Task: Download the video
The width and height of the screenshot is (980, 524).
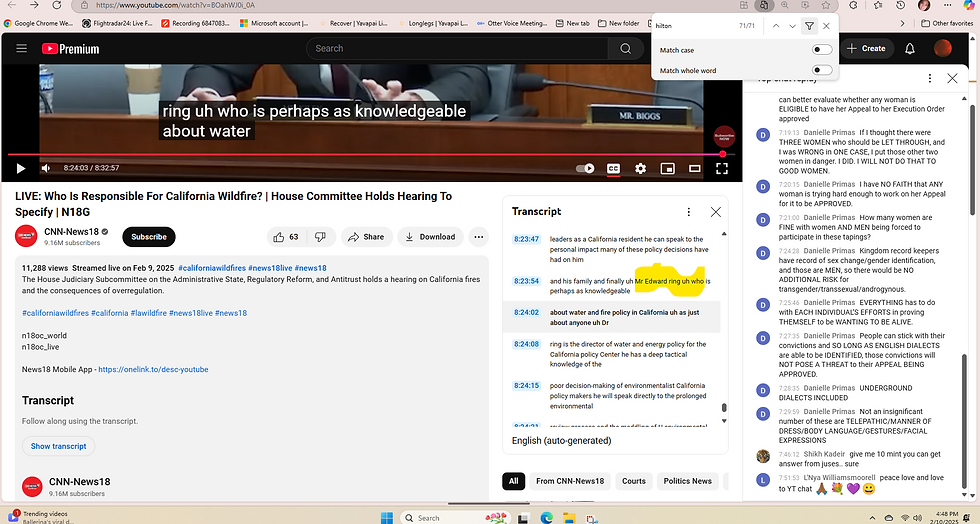Action: [430, 237]
